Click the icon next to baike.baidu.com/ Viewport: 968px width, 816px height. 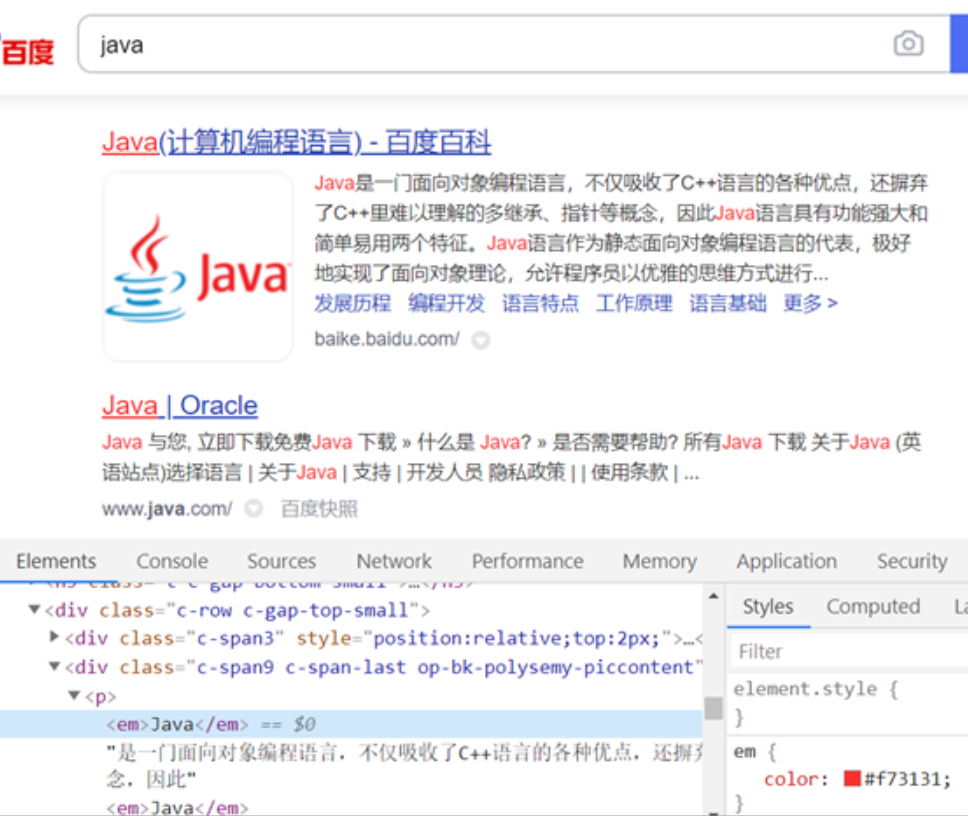tap(481, 340)
